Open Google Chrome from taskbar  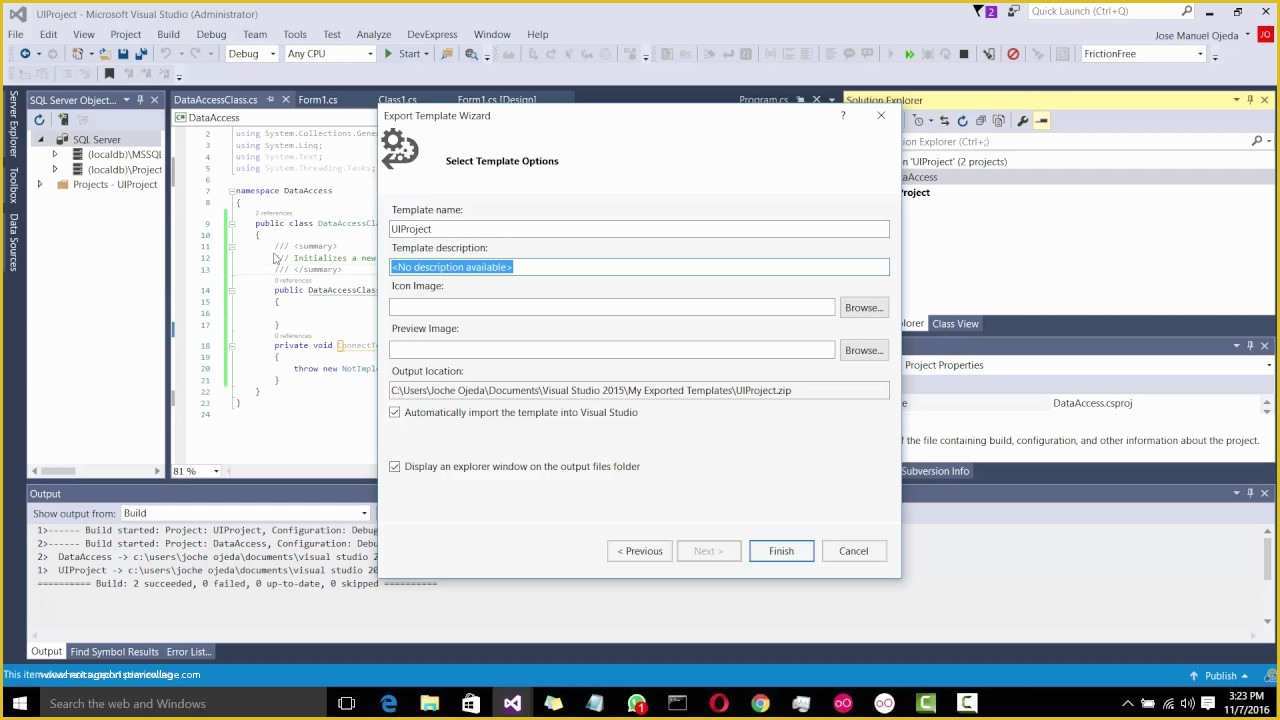pyautogui.click(x=760, y=703)
